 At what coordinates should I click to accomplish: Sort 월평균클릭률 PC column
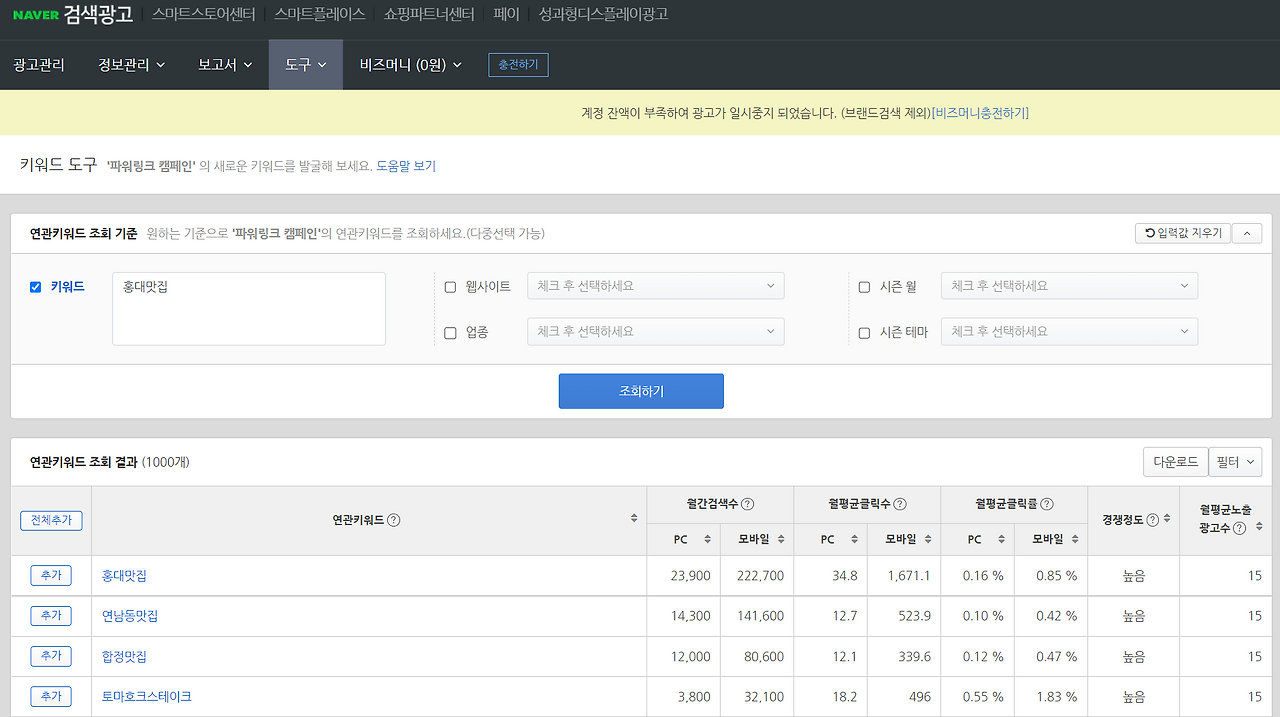(x=1001, y=540)
